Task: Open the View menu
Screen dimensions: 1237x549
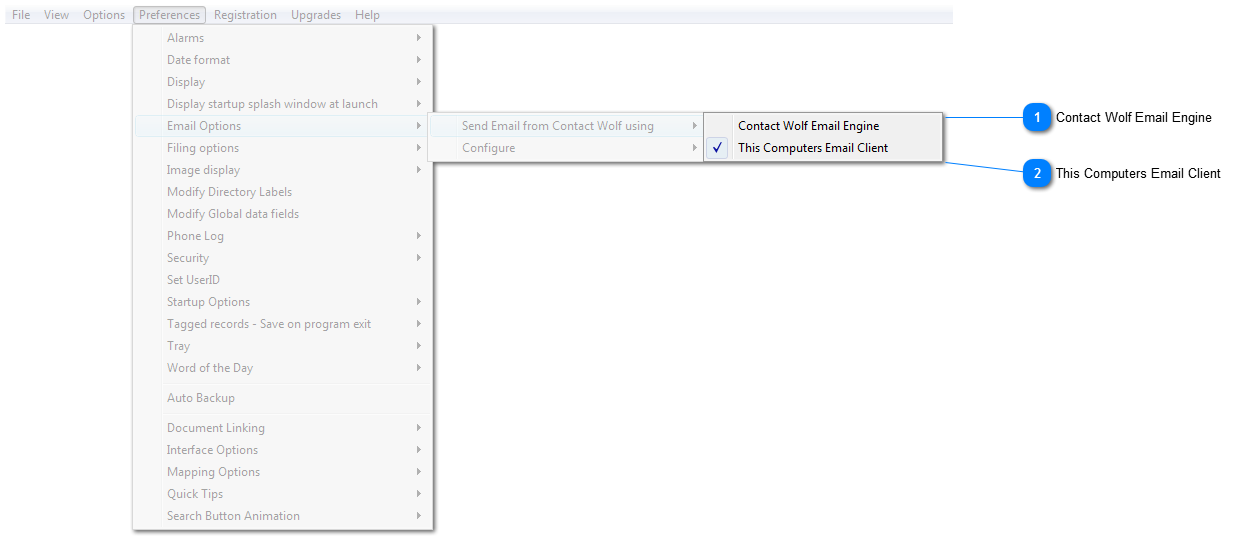Action: [x=57, y=15]
